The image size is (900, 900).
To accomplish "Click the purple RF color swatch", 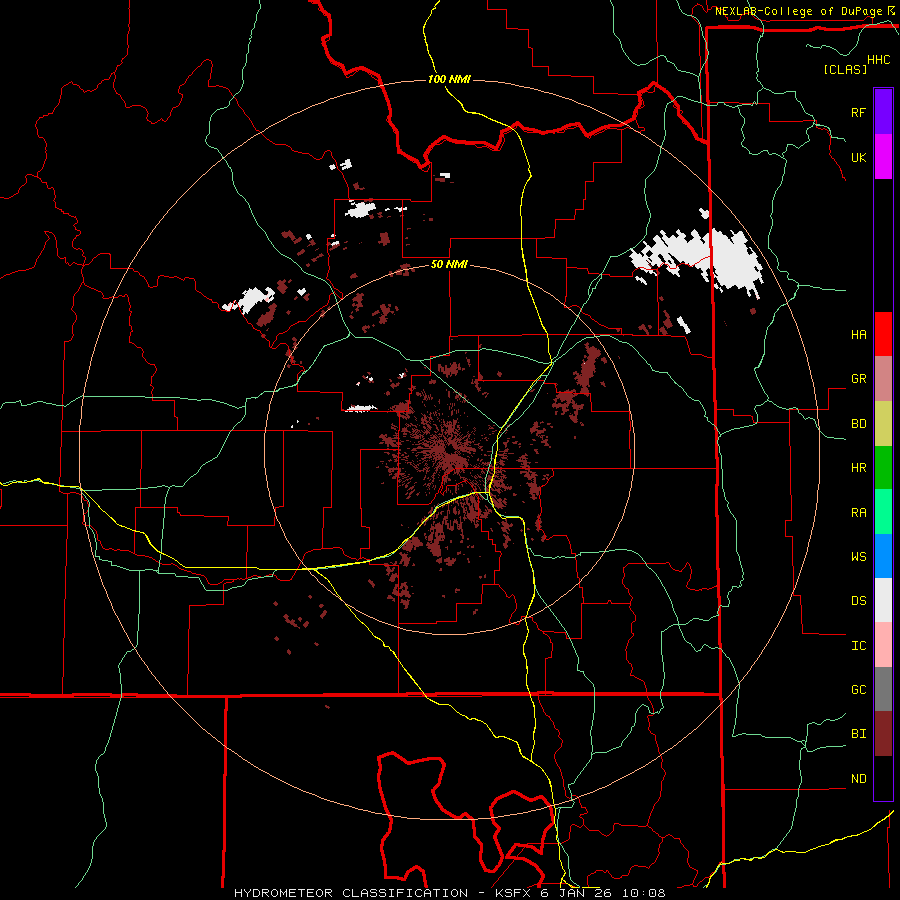I will (x=883, y=112).
